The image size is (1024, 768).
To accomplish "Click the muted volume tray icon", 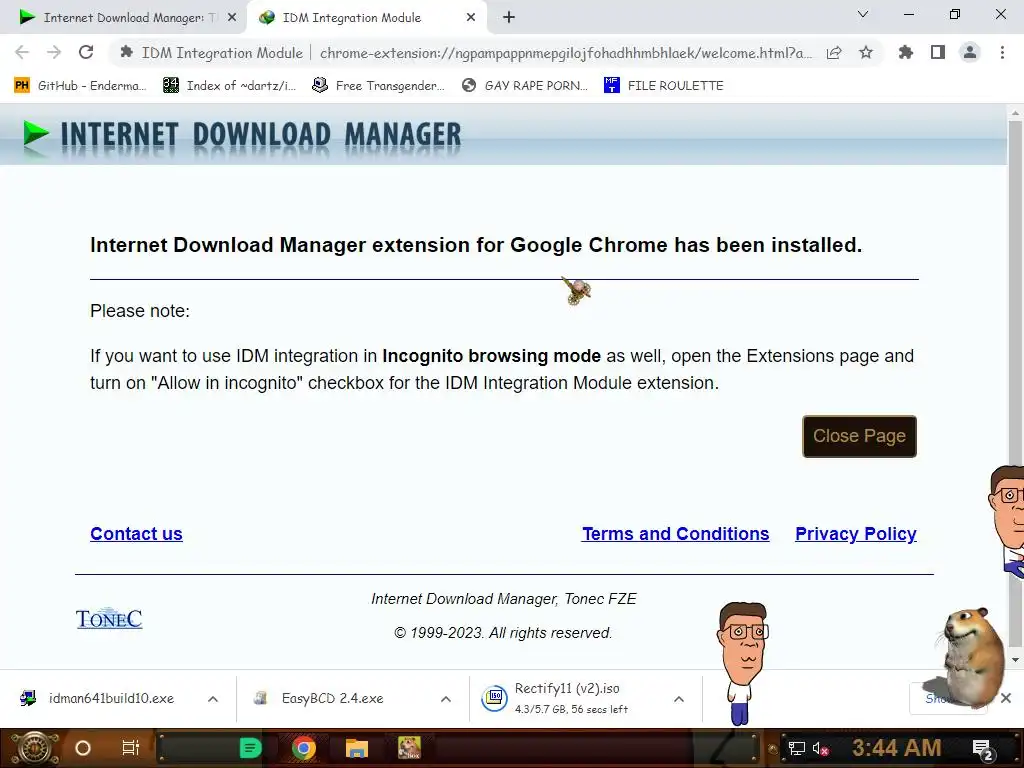I will click(x=820, y=748).
